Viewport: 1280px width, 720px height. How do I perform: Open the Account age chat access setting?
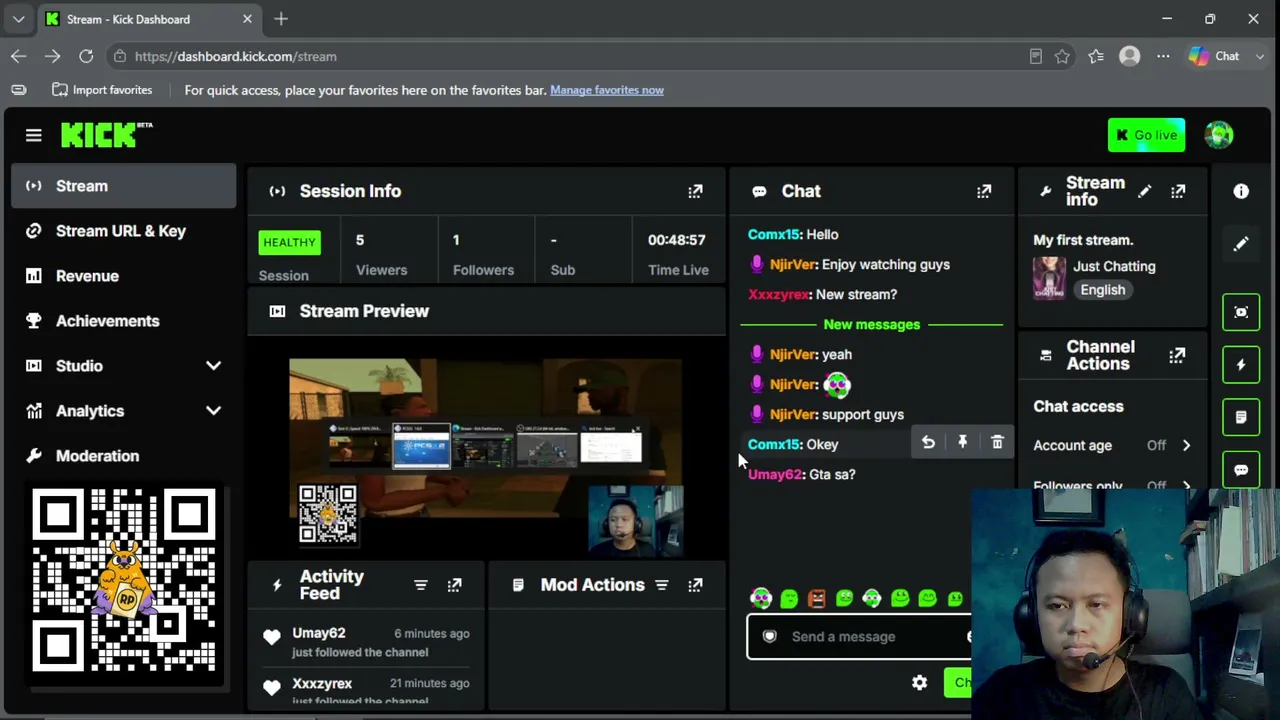point(1112,445)
